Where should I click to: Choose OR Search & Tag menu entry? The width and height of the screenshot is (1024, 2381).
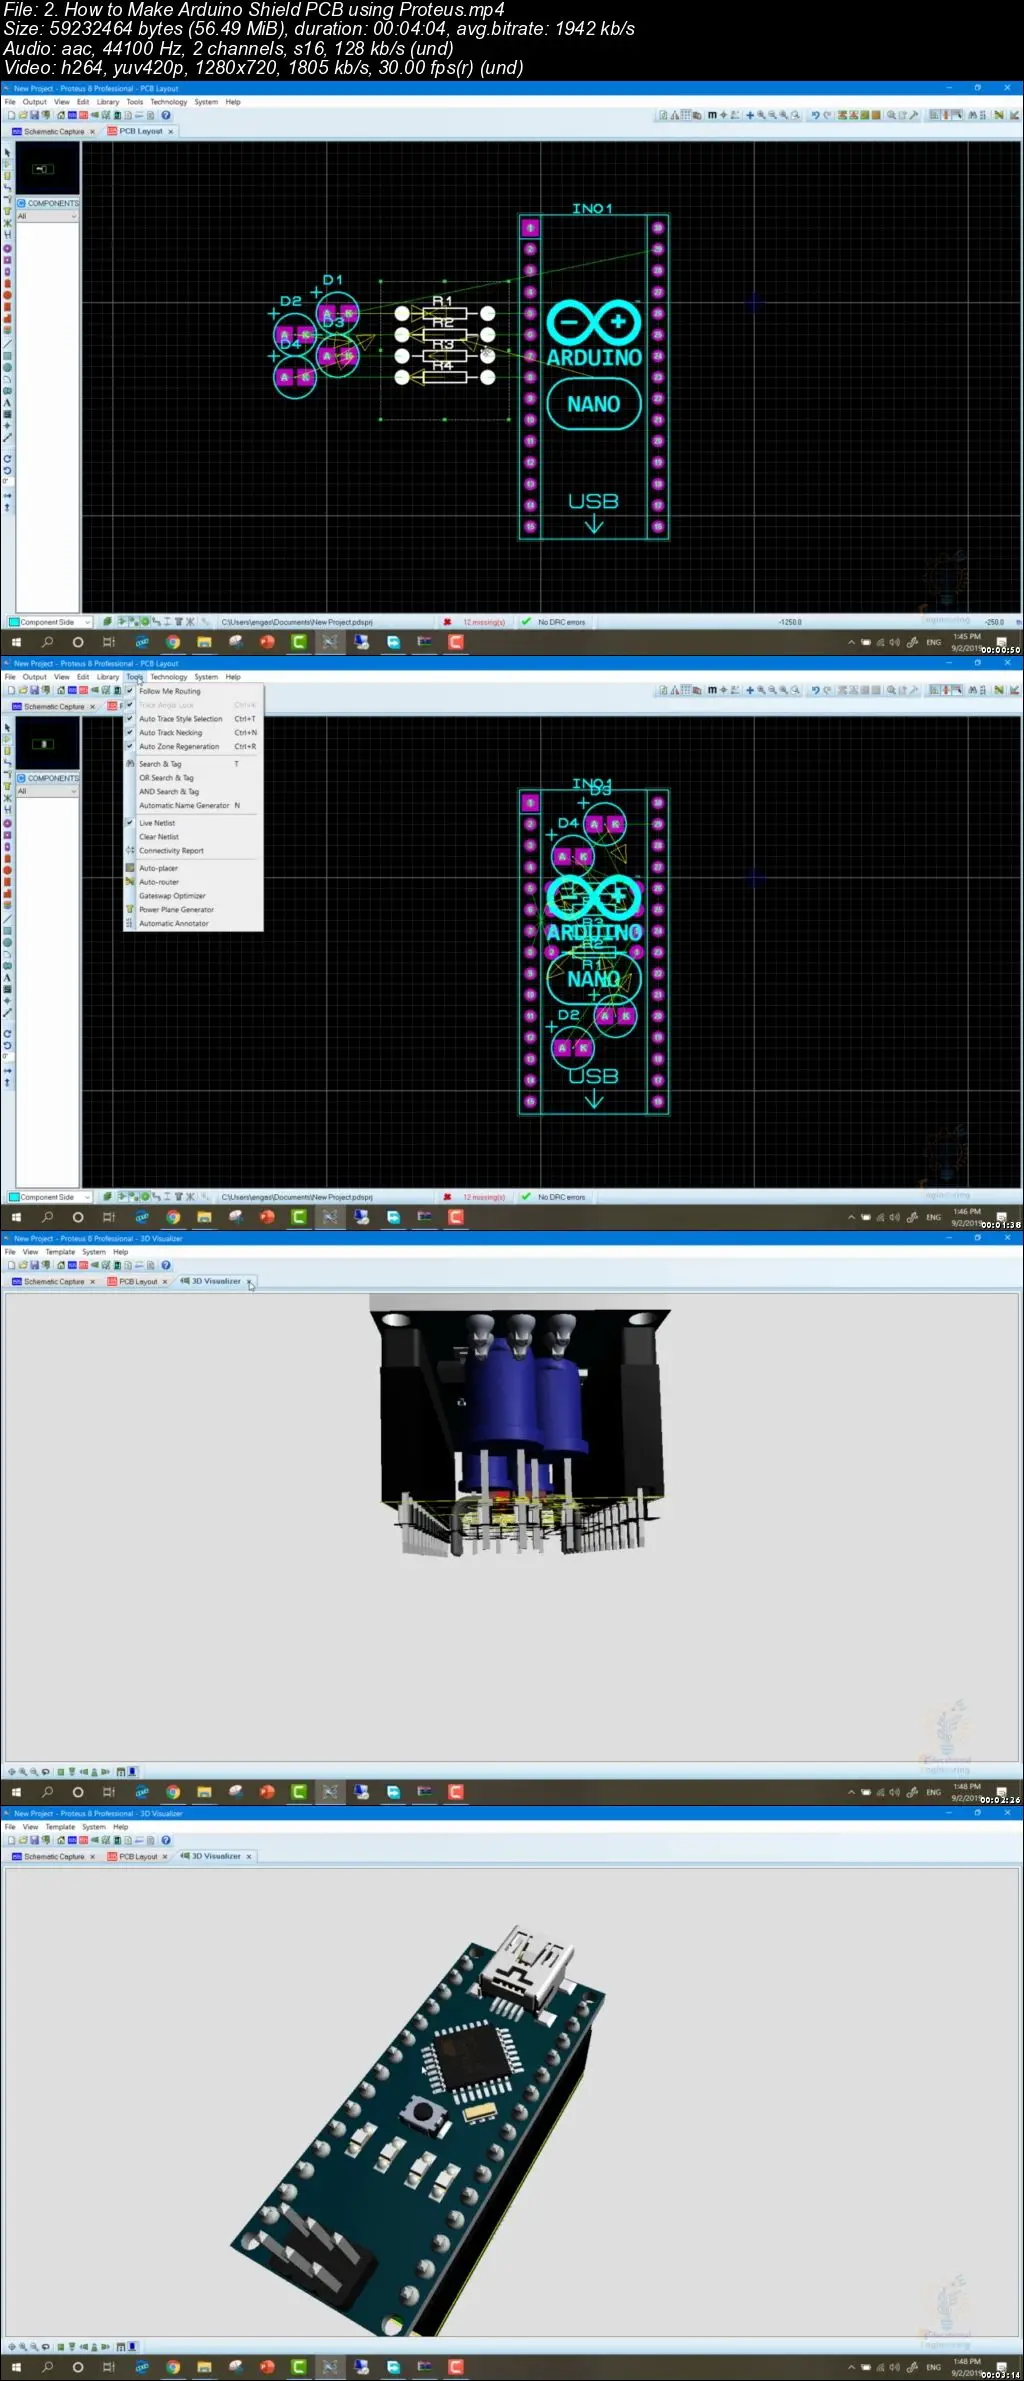coord(193,778)
